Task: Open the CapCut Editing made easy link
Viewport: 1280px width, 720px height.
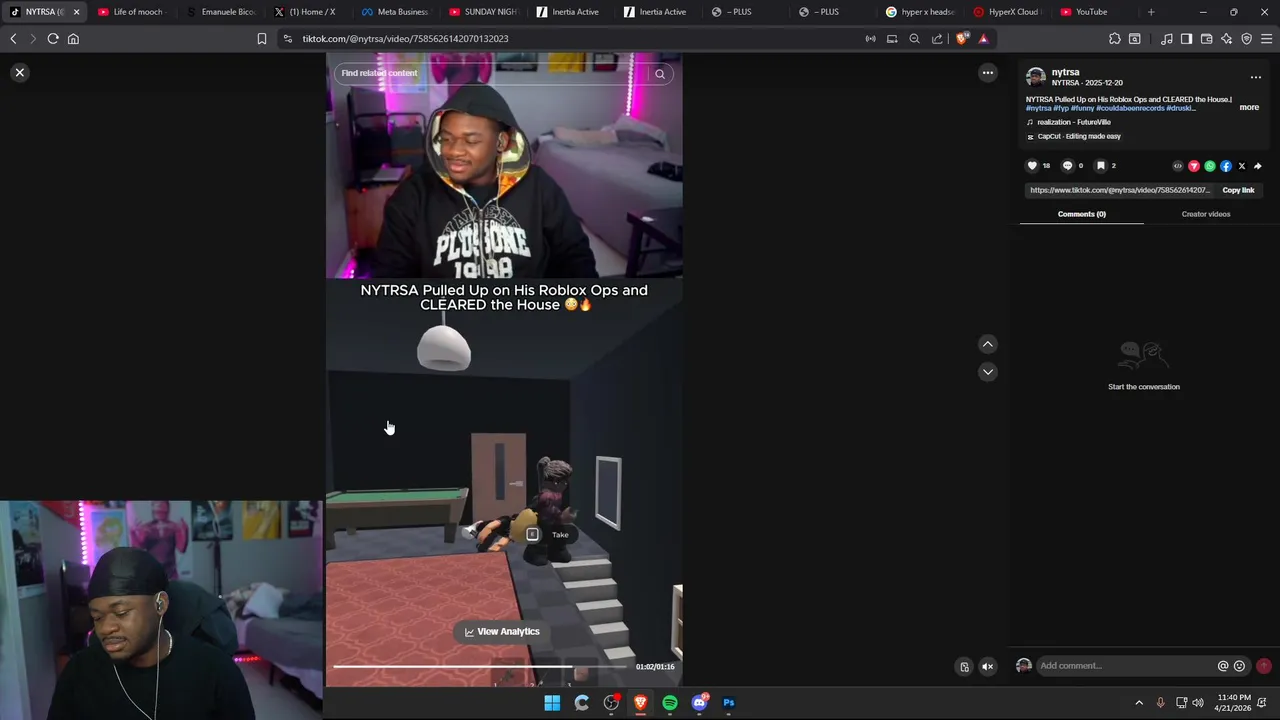Action: (x=1079, y=136)
